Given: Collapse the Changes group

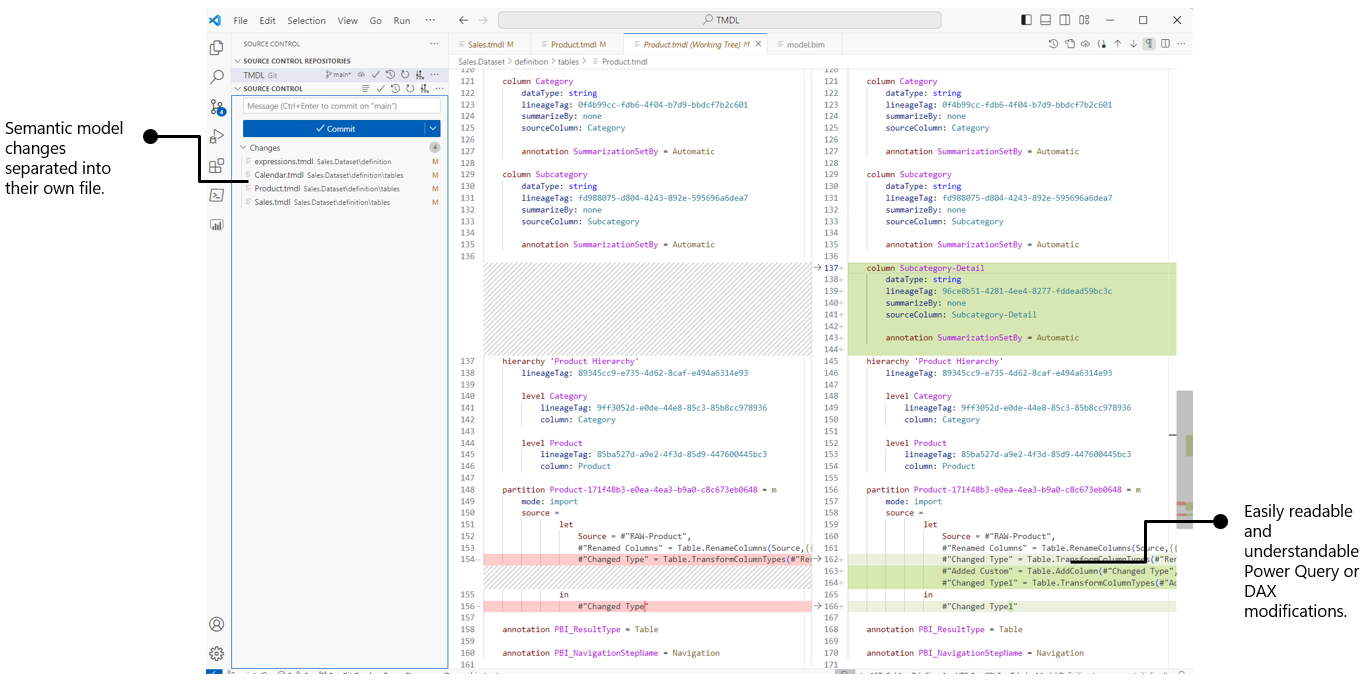Looking at the screenshot, I should tap(243, 148).
